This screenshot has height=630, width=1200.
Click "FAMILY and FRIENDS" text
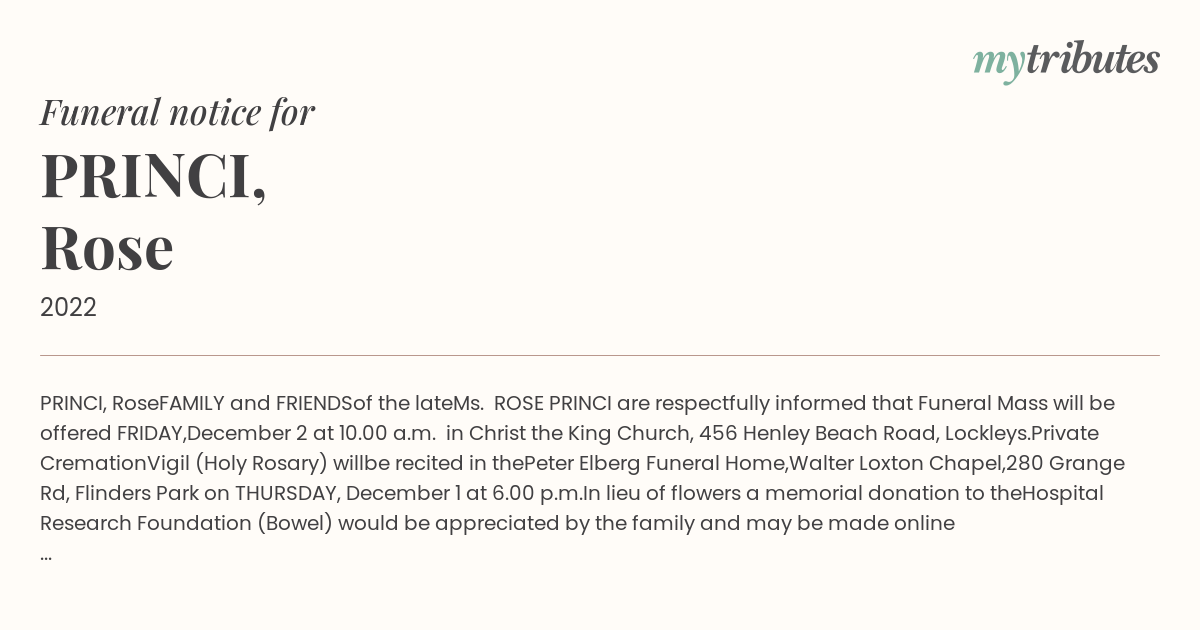point(256,404)
